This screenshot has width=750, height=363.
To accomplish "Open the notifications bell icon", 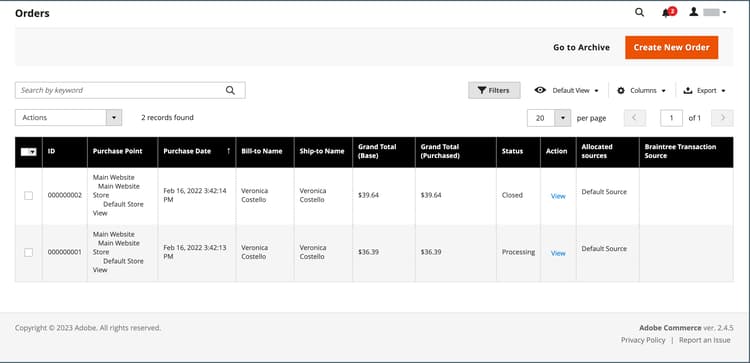I will [669, 12].
